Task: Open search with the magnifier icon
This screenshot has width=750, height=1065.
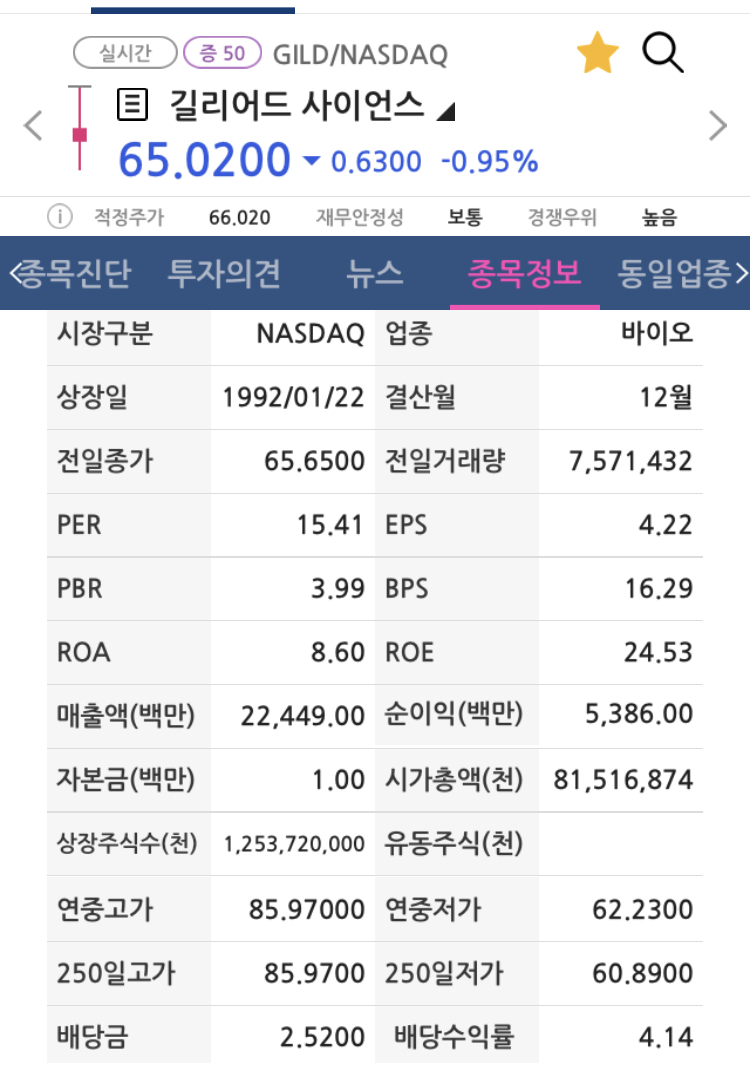Action: click(663, 52)
